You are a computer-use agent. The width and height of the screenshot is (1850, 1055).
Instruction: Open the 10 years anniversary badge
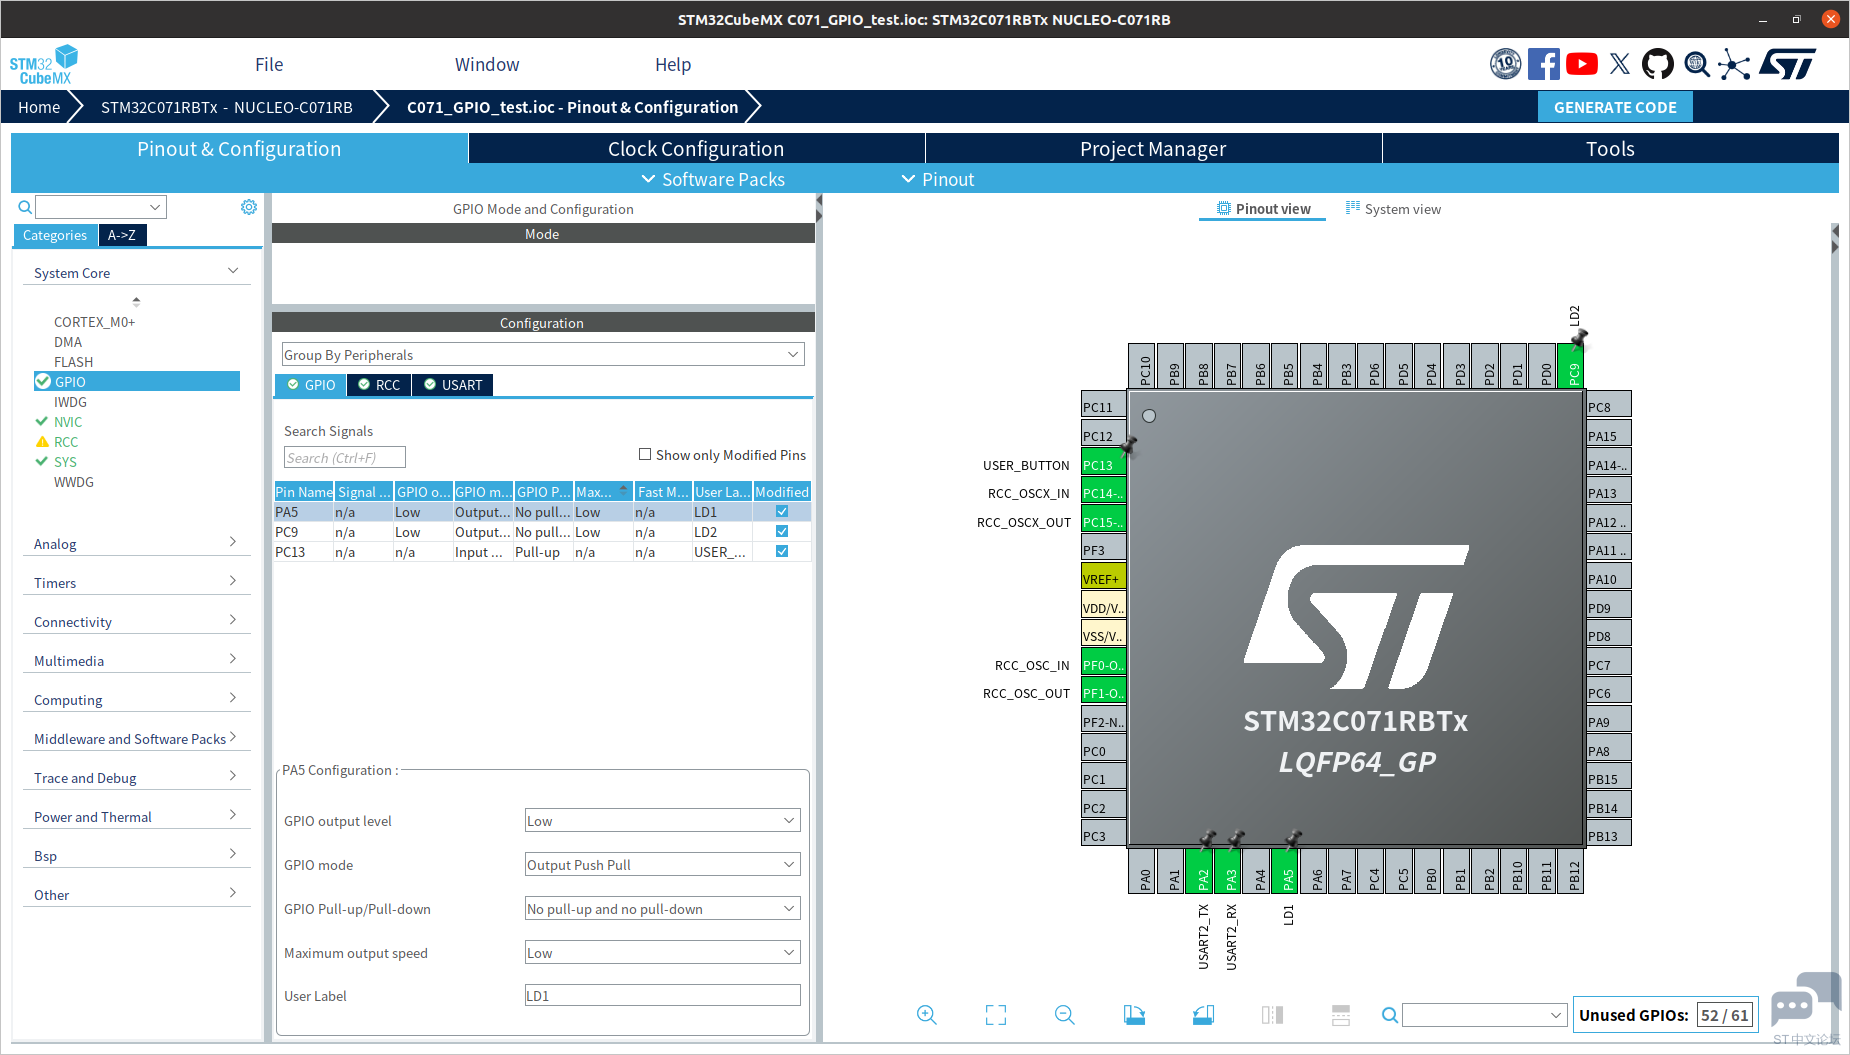(1505, 64)
